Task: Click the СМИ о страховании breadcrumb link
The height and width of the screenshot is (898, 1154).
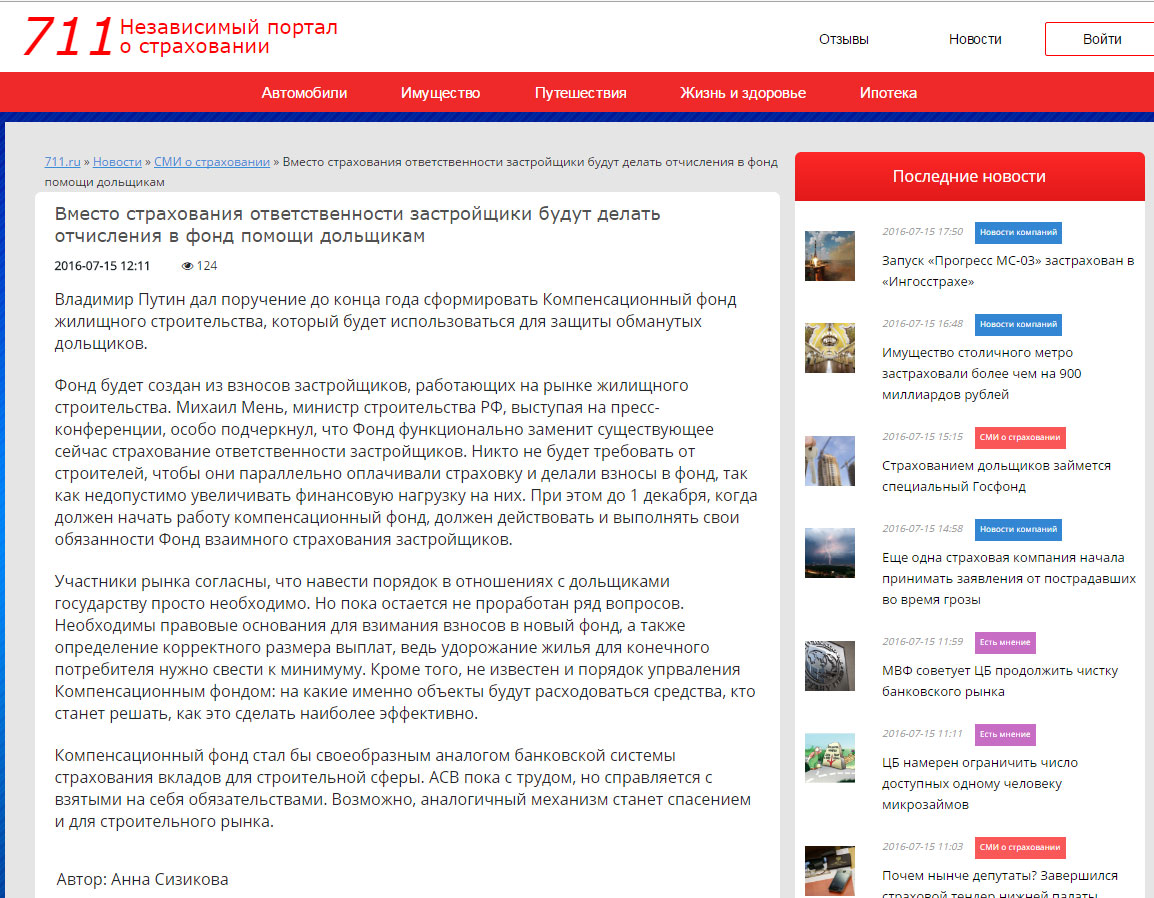Action: point(212,162)
